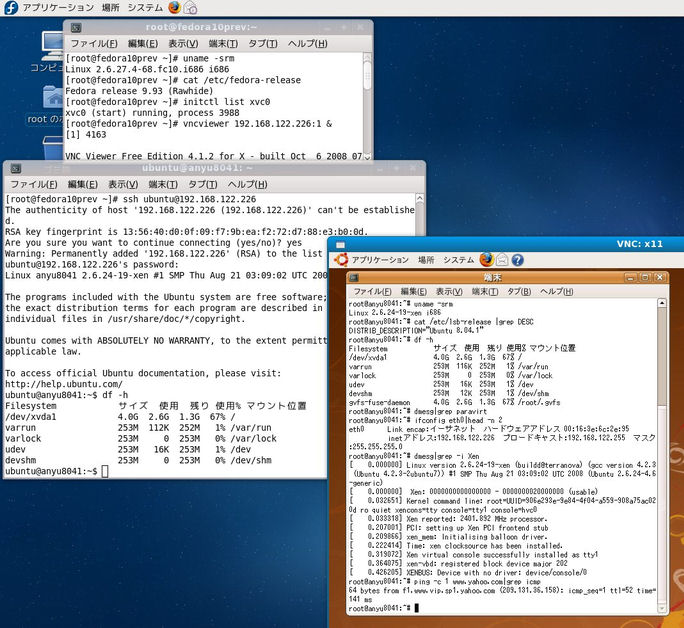Click /dev/xvda1 row in ubuntu@anyu8041 terminal
The image size is (684, 628).
click(x=120, y=417)
